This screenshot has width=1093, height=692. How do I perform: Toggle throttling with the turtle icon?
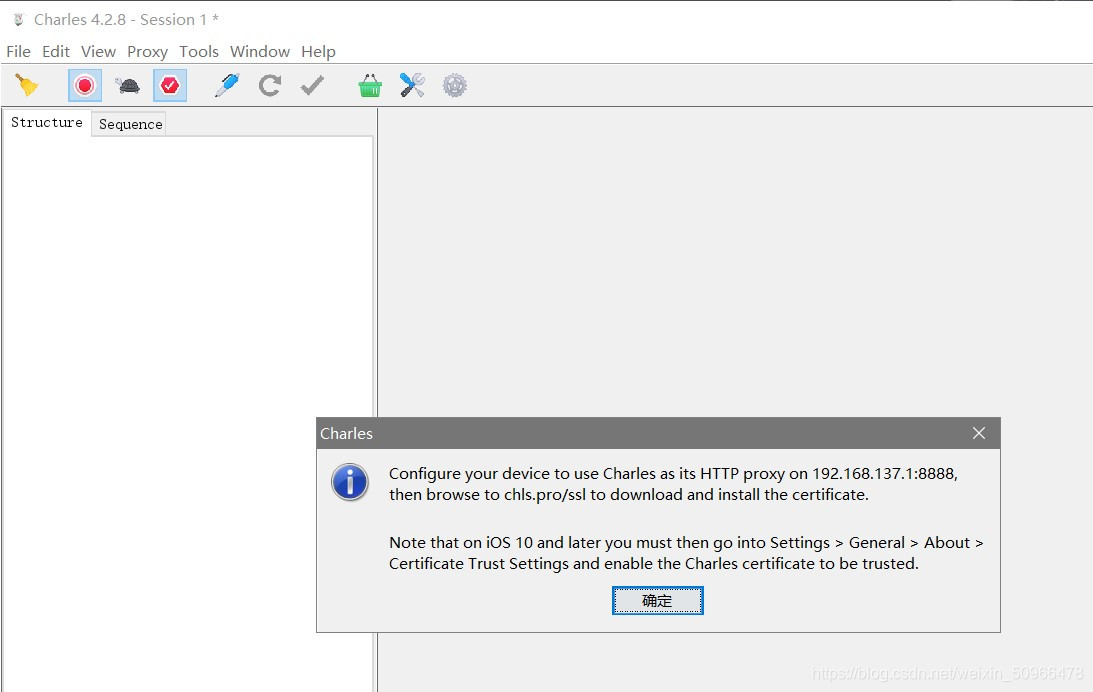pyautogui.click(x=128, y=86)
